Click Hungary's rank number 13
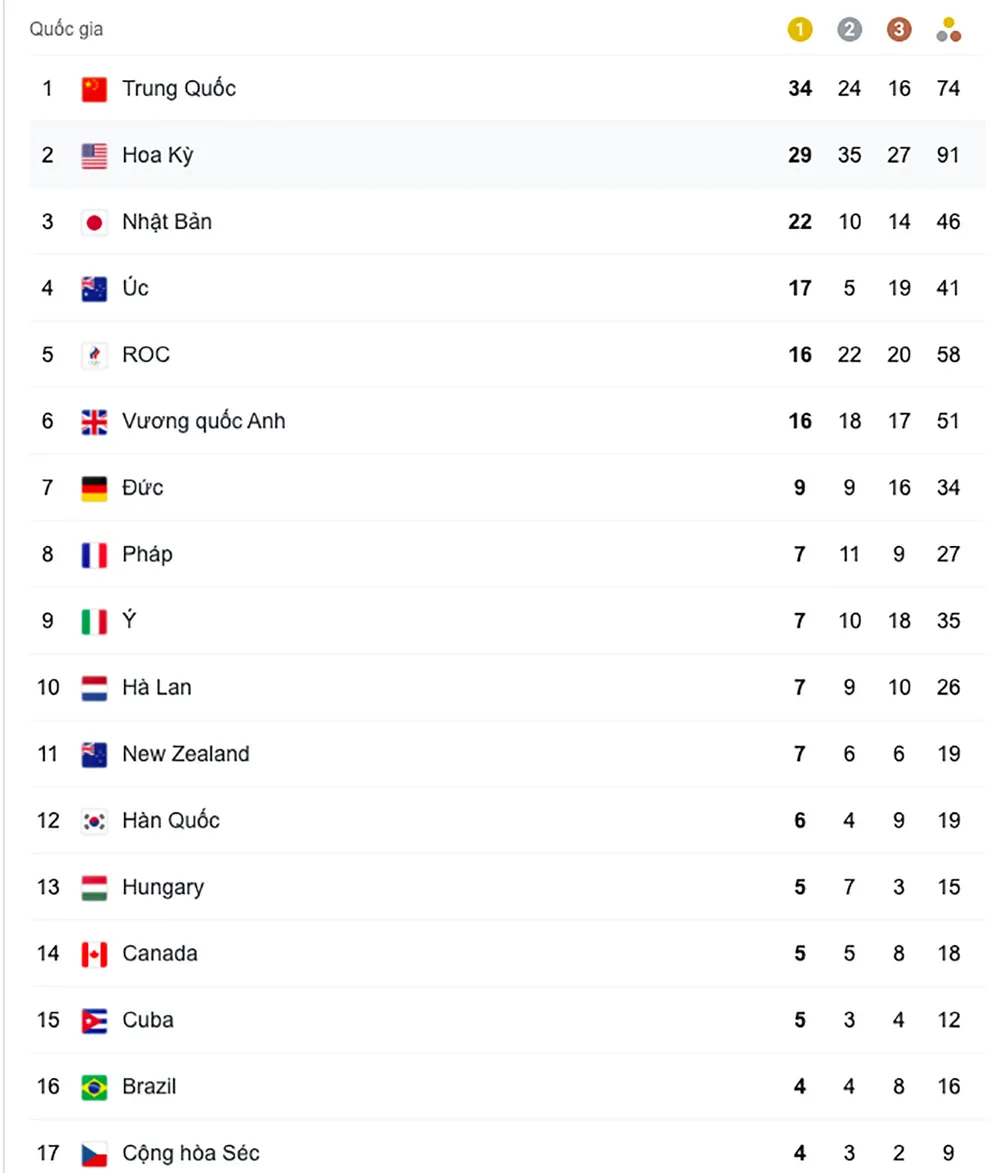Viewport: 1000px width, 1173px height. coord(48,887)
